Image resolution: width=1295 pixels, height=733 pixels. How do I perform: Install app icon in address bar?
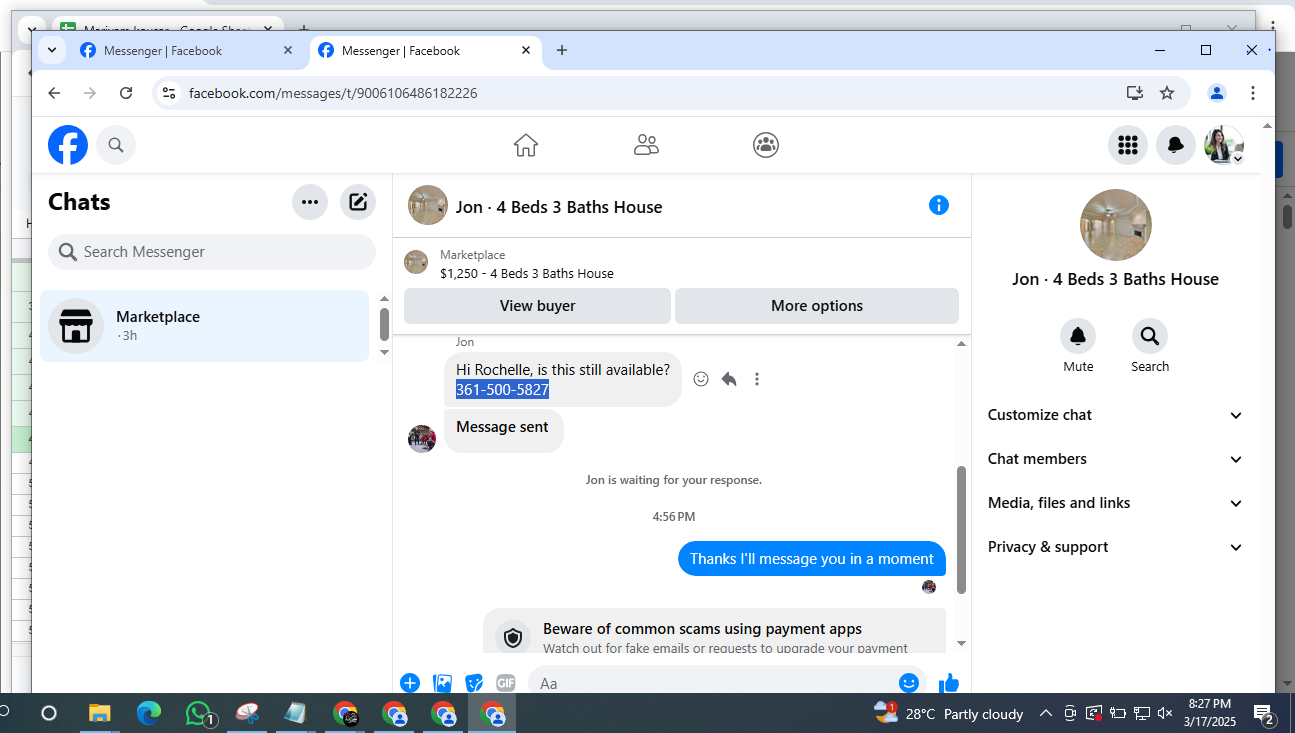click(1135, 93)
